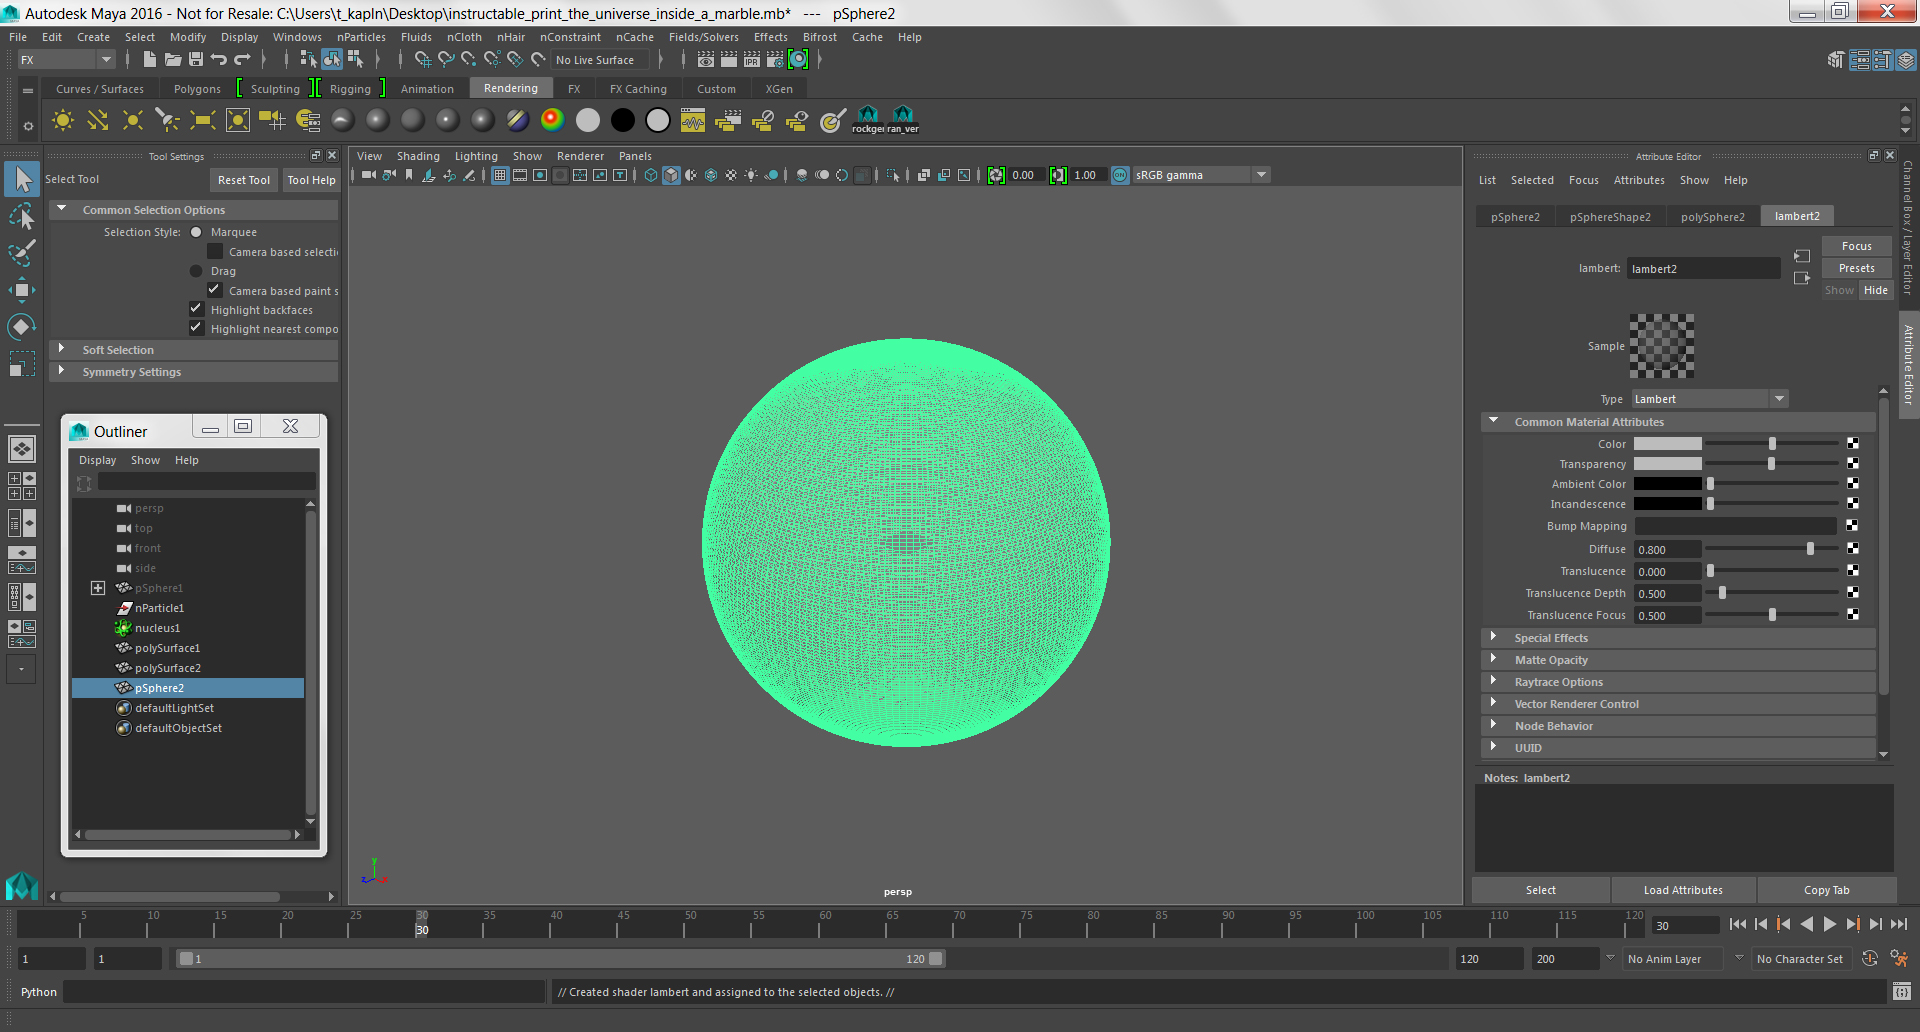
Task: Click the Presets button in Attribute Editor
Action: [1856, 268]
